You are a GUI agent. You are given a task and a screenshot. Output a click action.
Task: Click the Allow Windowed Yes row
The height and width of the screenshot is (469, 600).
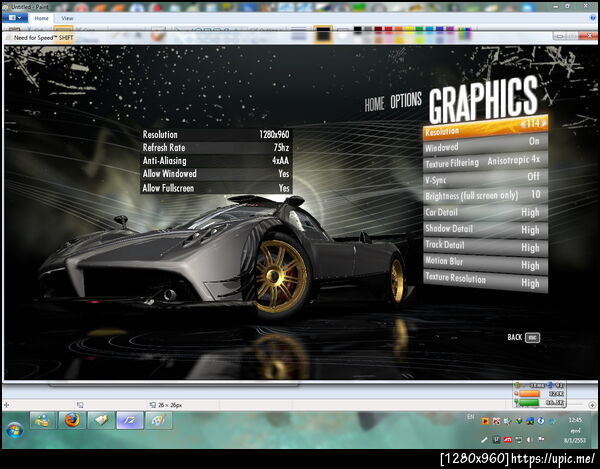(x=216, y=174)
